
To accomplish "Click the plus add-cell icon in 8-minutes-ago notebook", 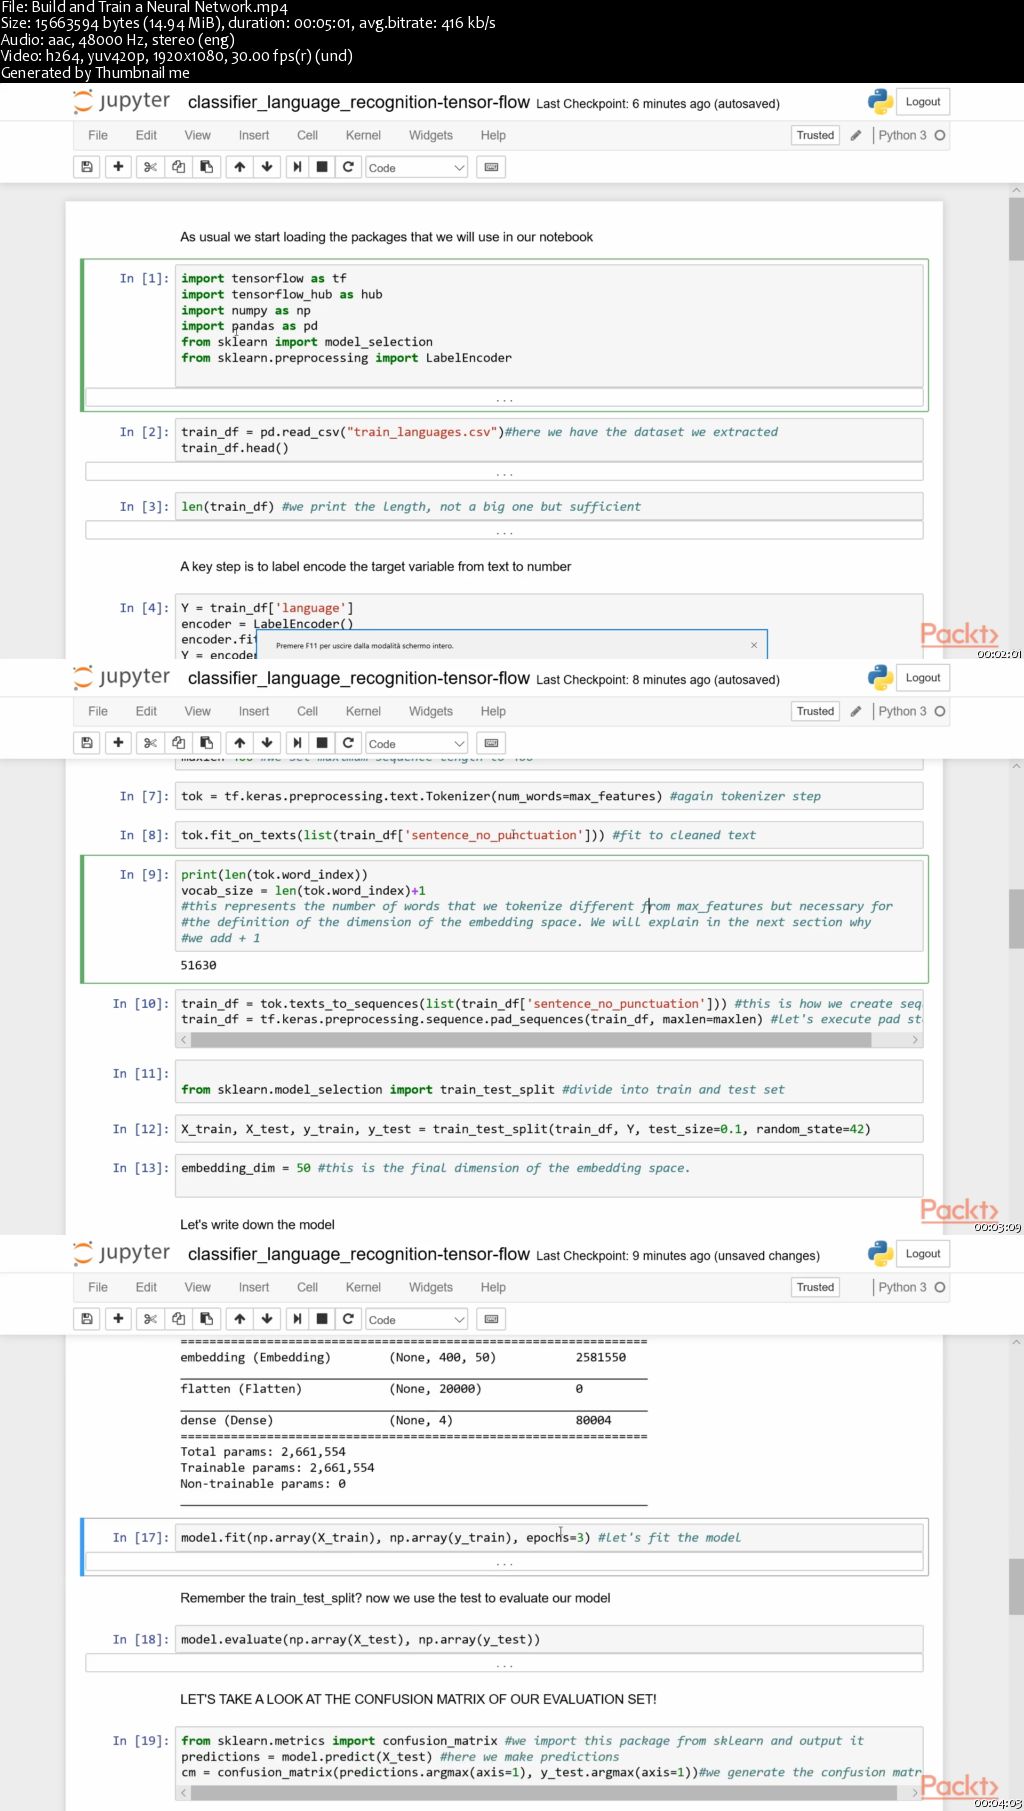I will click(x=118, y=743).
